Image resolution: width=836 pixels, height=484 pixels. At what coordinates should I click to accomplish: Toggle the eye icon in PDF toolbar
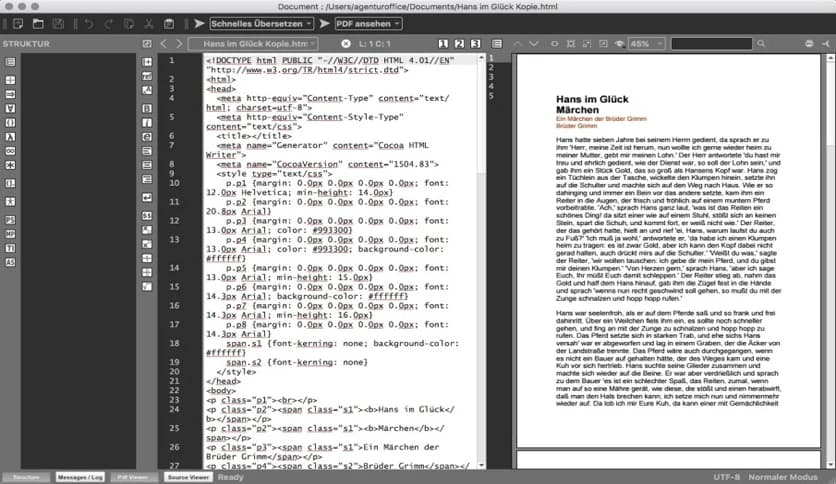tap(619, 44)
